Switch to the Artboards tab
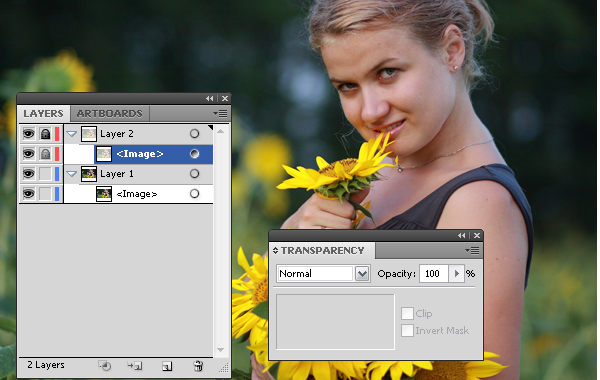 [109, 114]
